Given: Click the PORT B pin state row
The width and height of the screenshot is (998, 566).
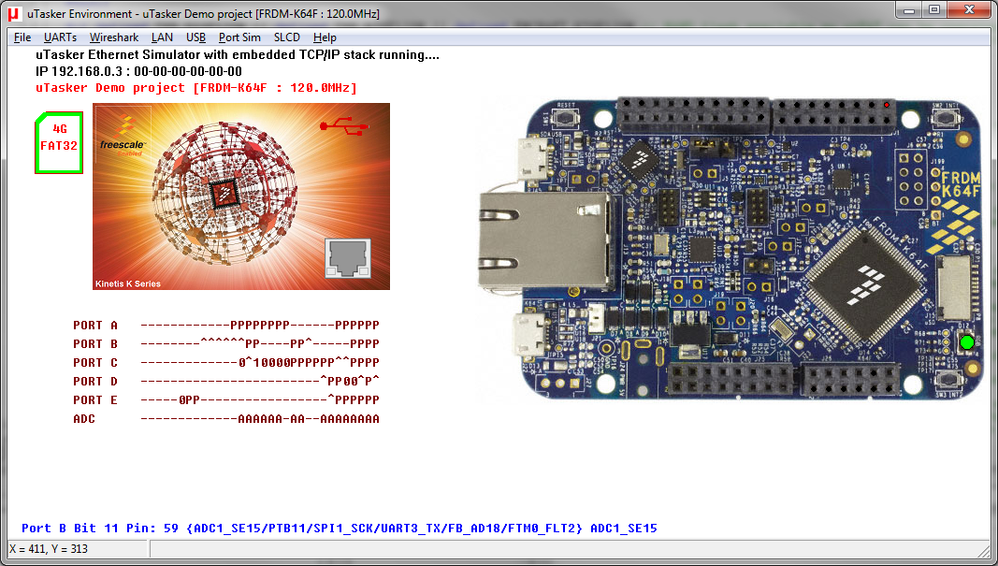Looking at the screenshot, I should (x=260, y=344).
